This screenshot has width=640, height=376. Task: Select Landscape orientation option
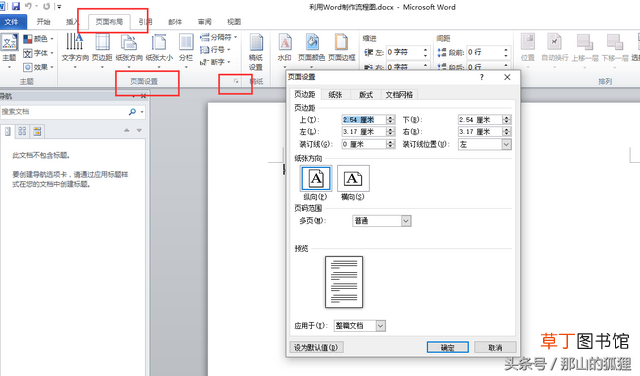[353, 178]
